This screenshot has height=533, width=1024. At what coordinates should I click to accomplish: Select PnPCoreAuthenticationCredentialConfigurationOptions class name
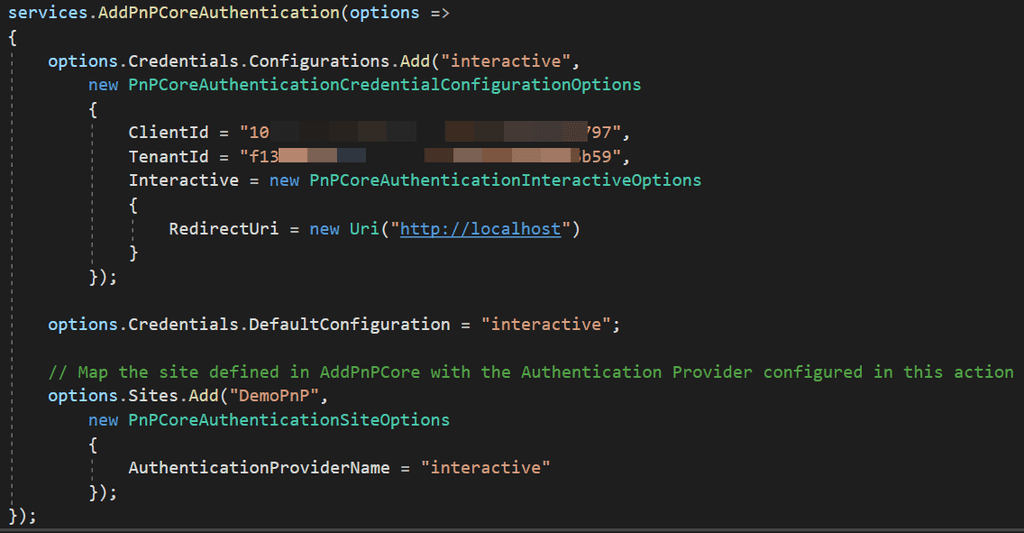pos(385,85)
